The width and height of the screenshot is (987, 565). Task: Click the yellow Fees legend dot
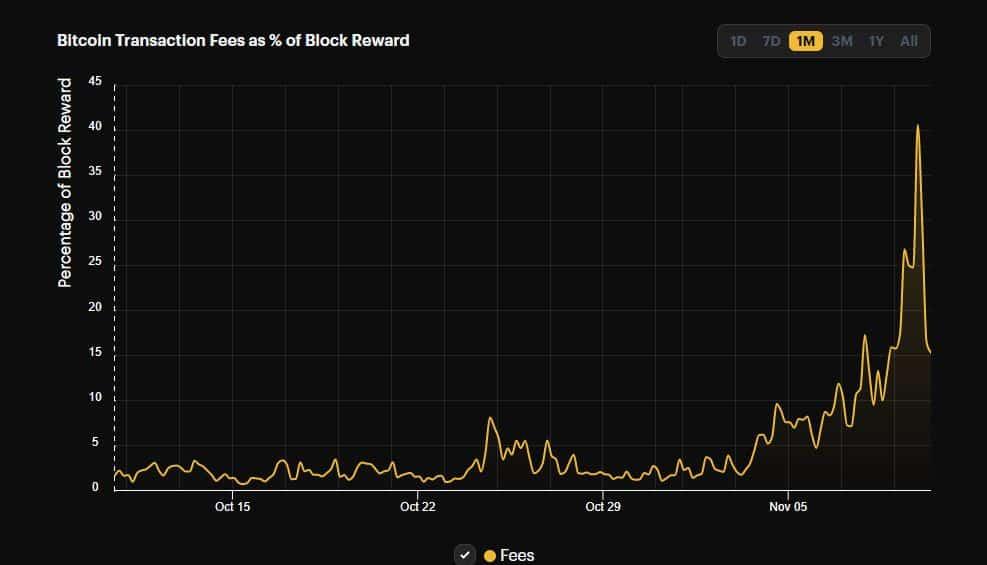pyautogui.click(x=490, y=556)
